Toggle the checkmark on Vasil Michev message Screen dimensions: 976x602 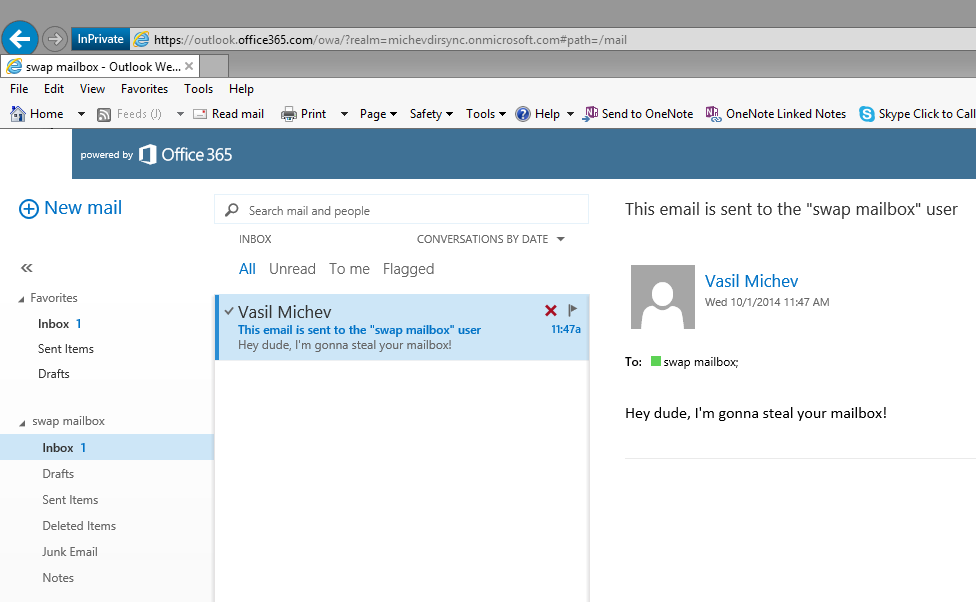[229, 311]
